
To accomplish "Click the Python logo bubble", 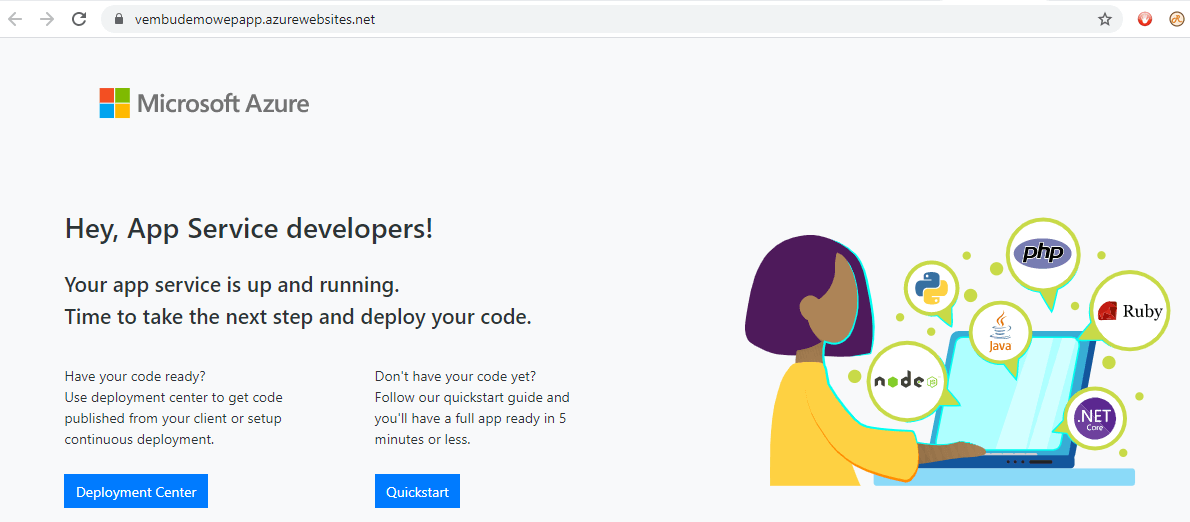I will tap(931, 288).
